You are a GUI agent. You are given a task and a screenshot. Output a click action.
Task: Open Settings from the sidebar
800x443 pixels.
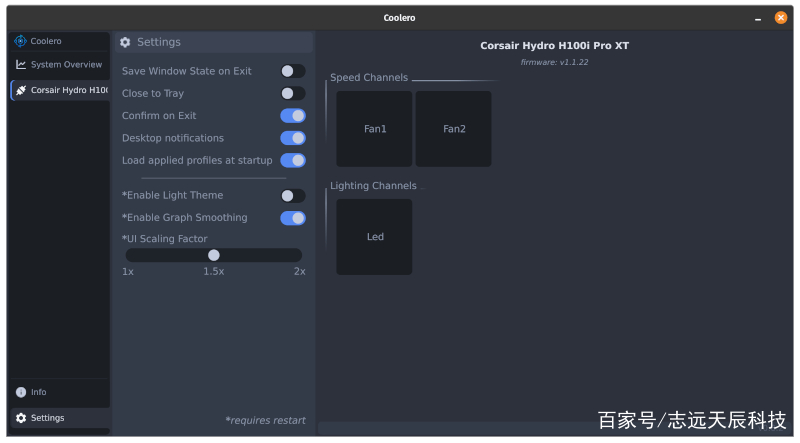(60, 418)
